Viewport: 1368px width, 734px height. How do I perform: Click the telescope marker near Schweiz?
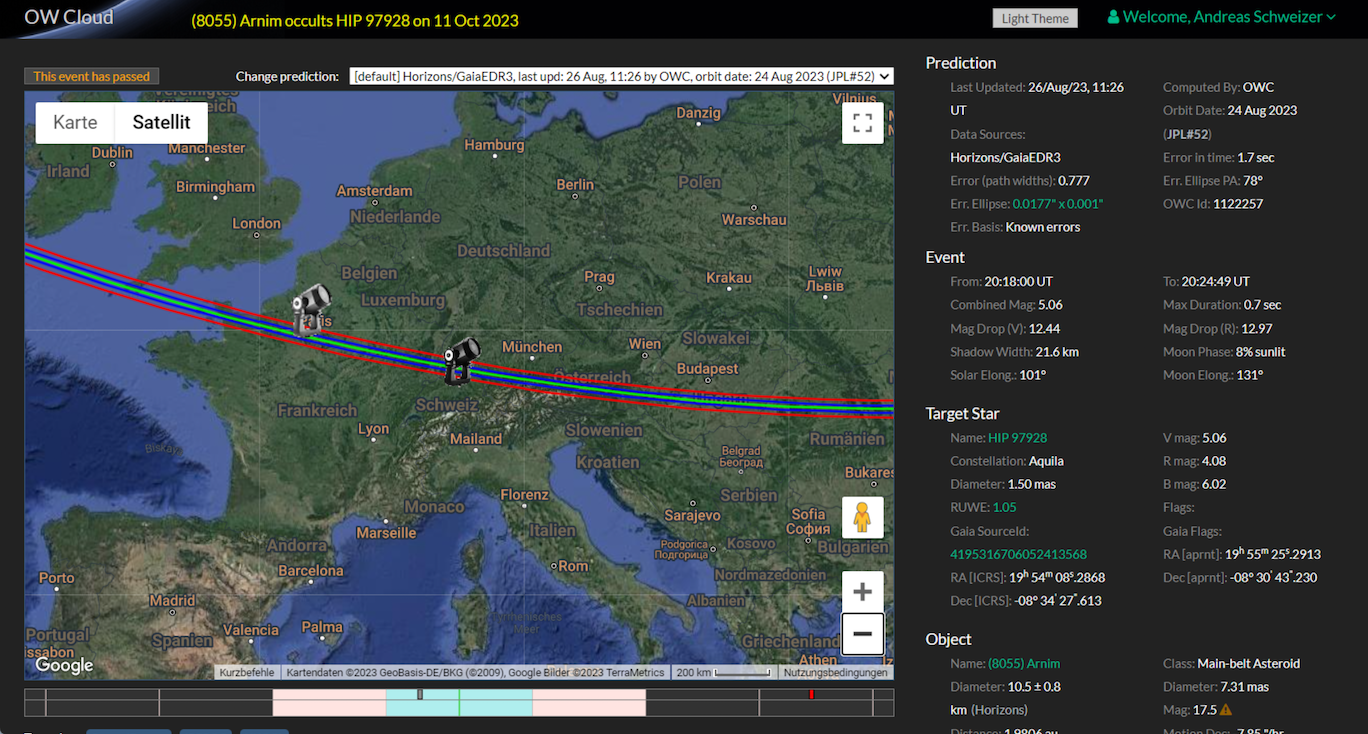coord(461,360)
